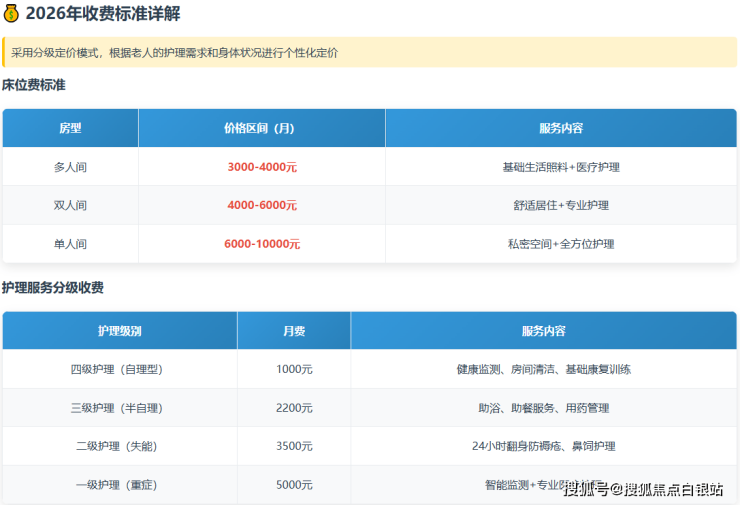Click the red 6000-10000元 price
Image resolution: width=740 pixels, height=505 pixels.
pos(262,244)
